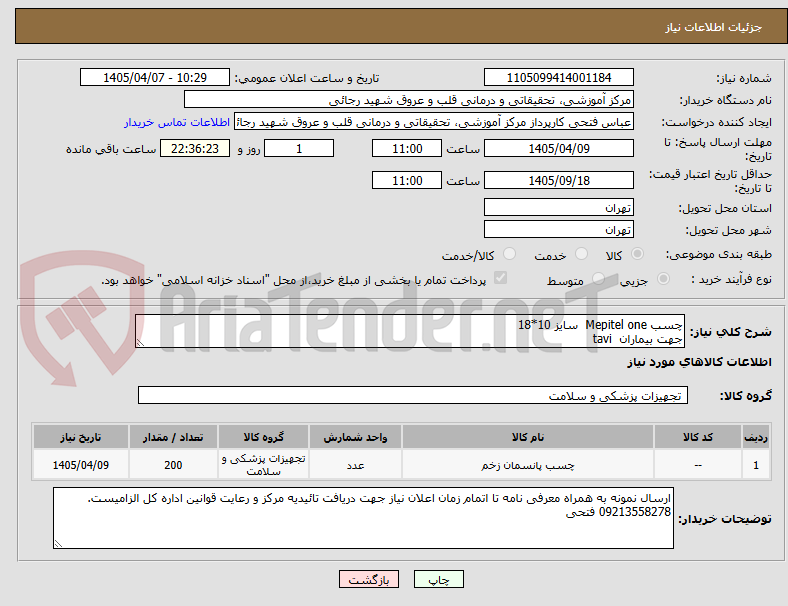788x606 pixels.
Task: Select the کالا/خدمت radio button
Action: pyautogui.click(x=509, y=254)
